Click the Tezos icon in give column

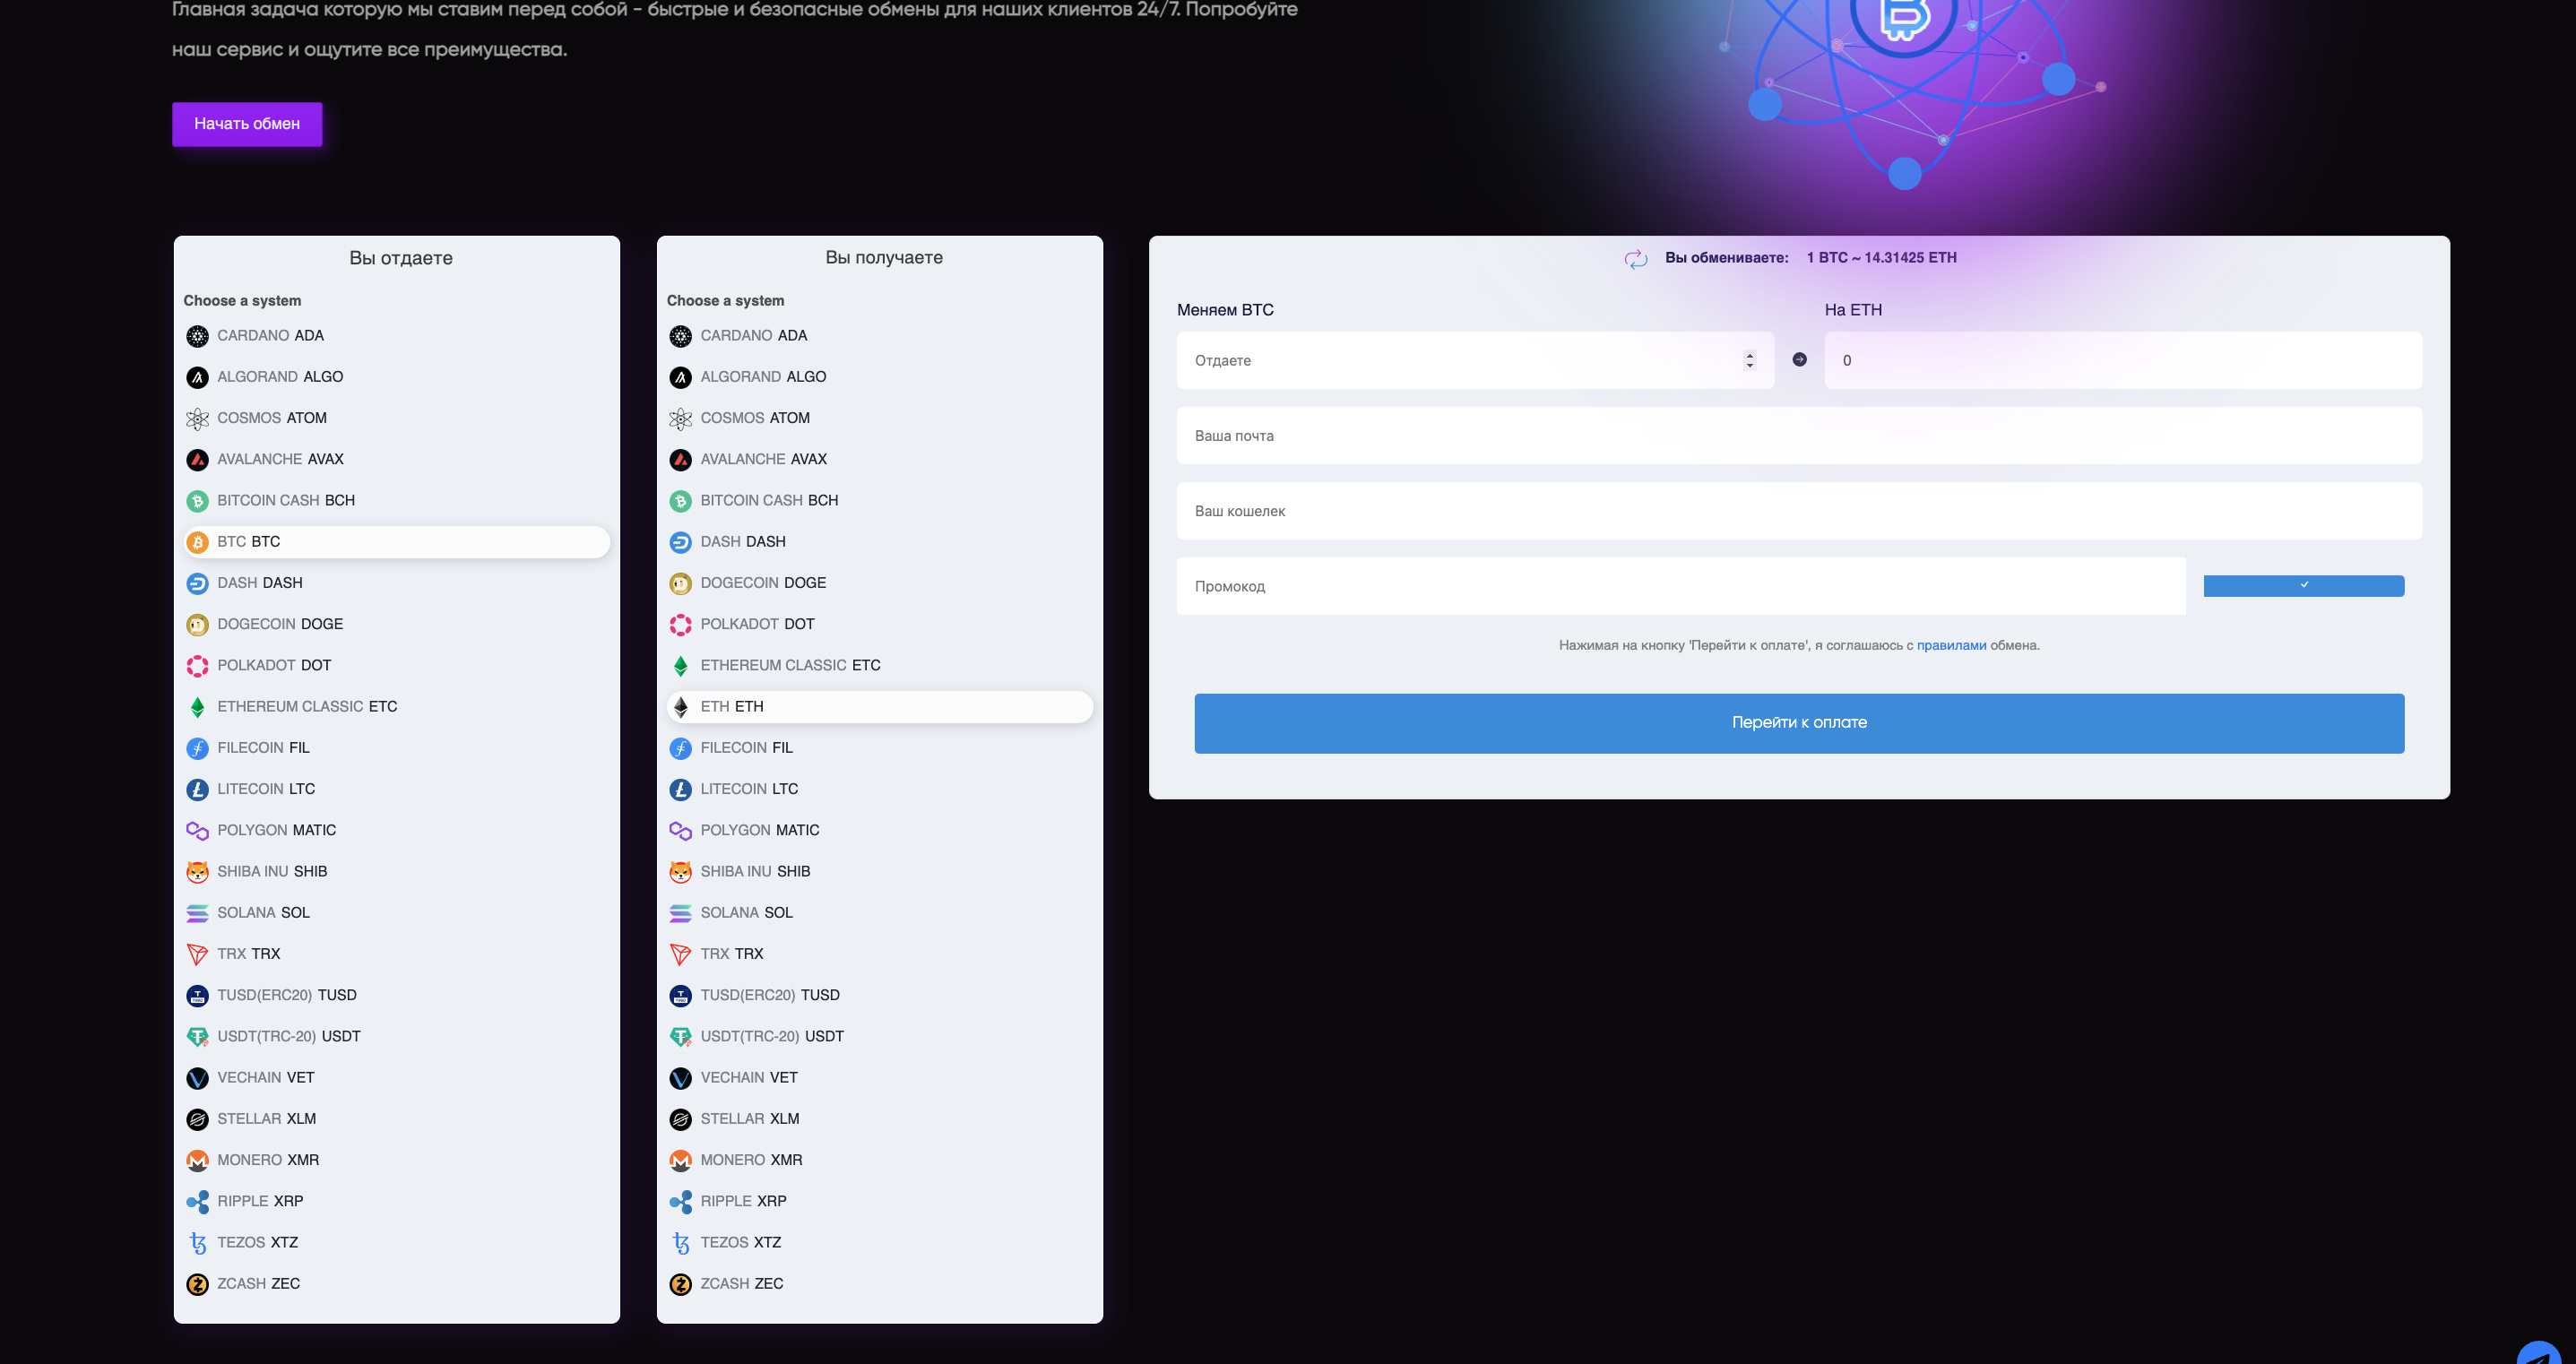click(197, 1243)
